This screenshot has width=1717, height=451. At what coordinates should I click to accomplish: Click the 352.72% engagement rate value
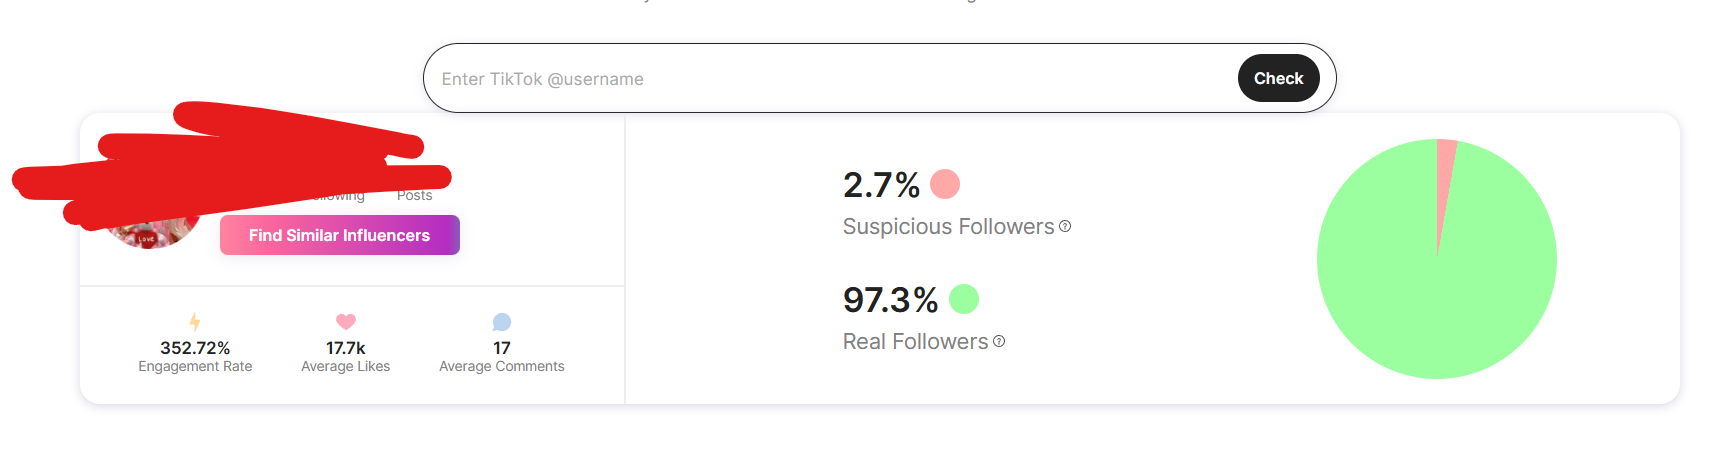coord(195,348)
